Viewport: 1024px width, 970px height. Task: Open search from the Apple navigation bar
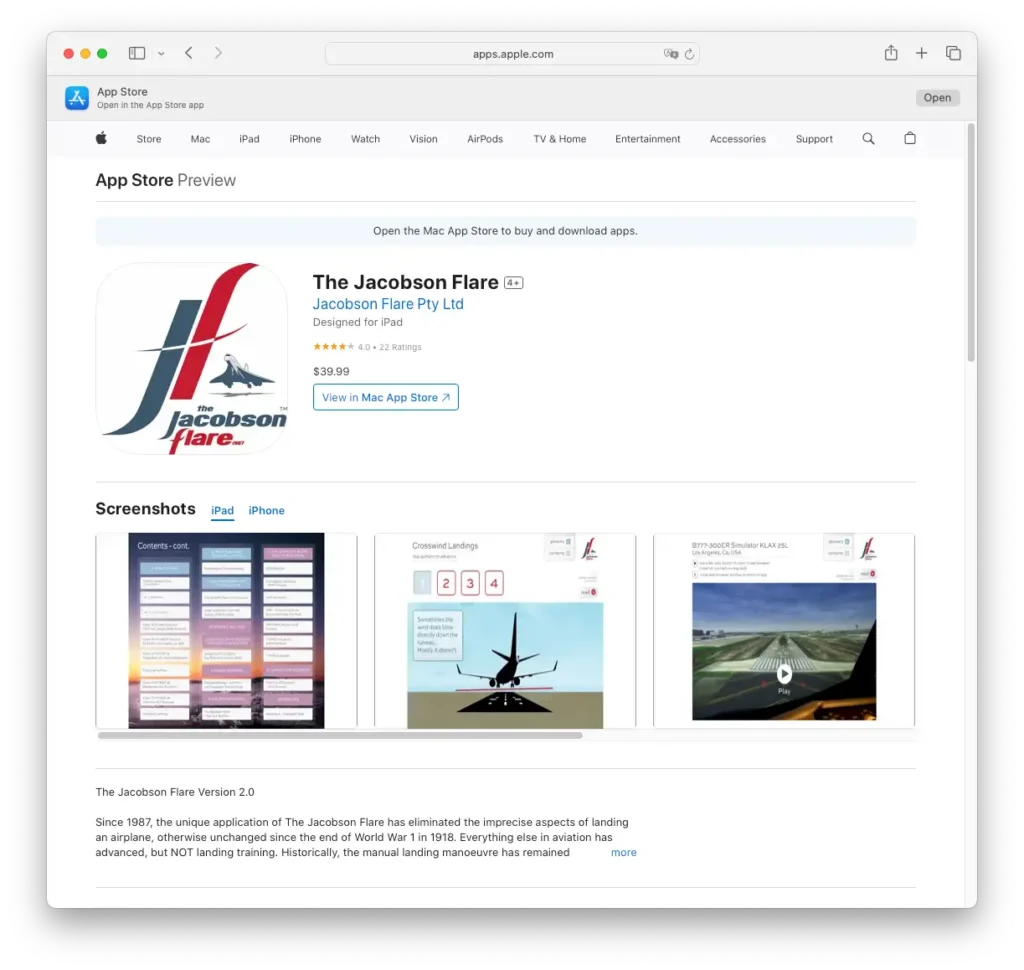(x=868, y=139)
